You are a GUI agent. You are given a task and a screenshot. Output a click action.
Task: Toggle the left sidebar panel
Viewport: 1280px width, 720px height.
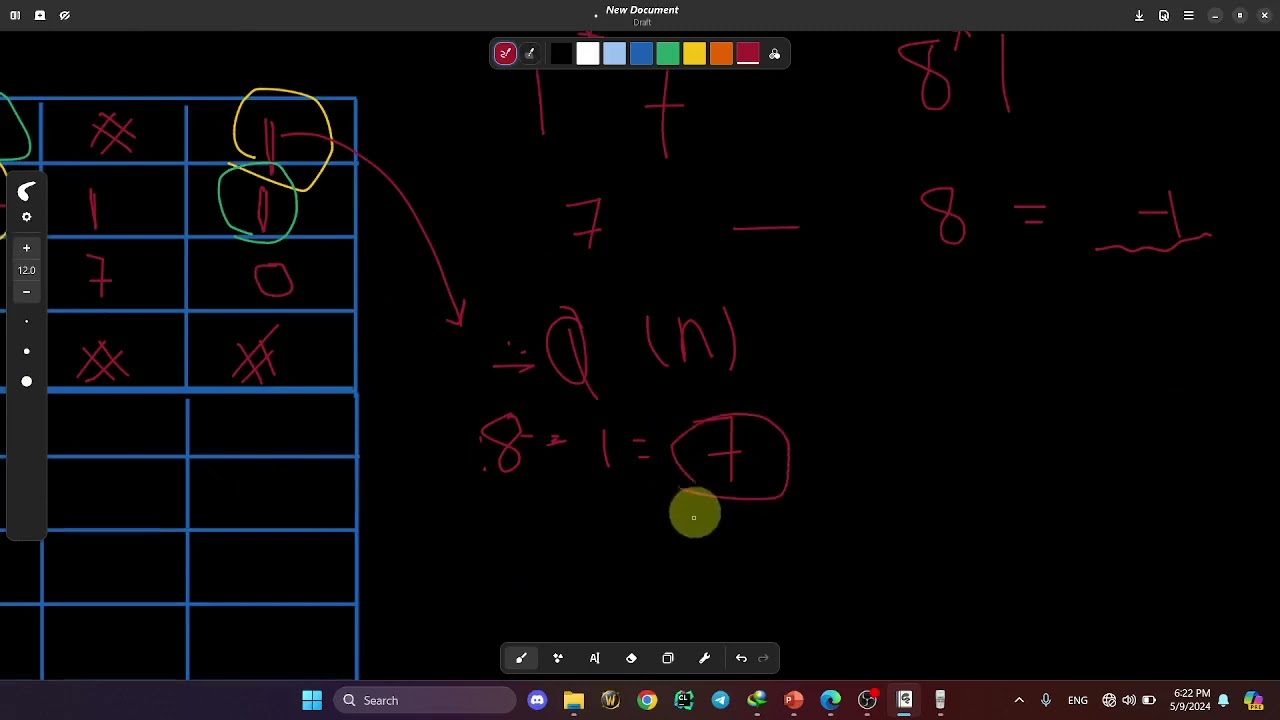[x=15, y=15]
